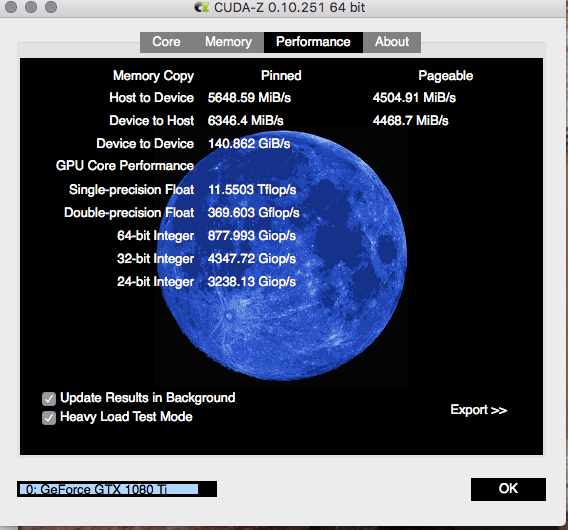568x530 pixels.
Task: Click the Pinned column header
Action: pos(281,76)
